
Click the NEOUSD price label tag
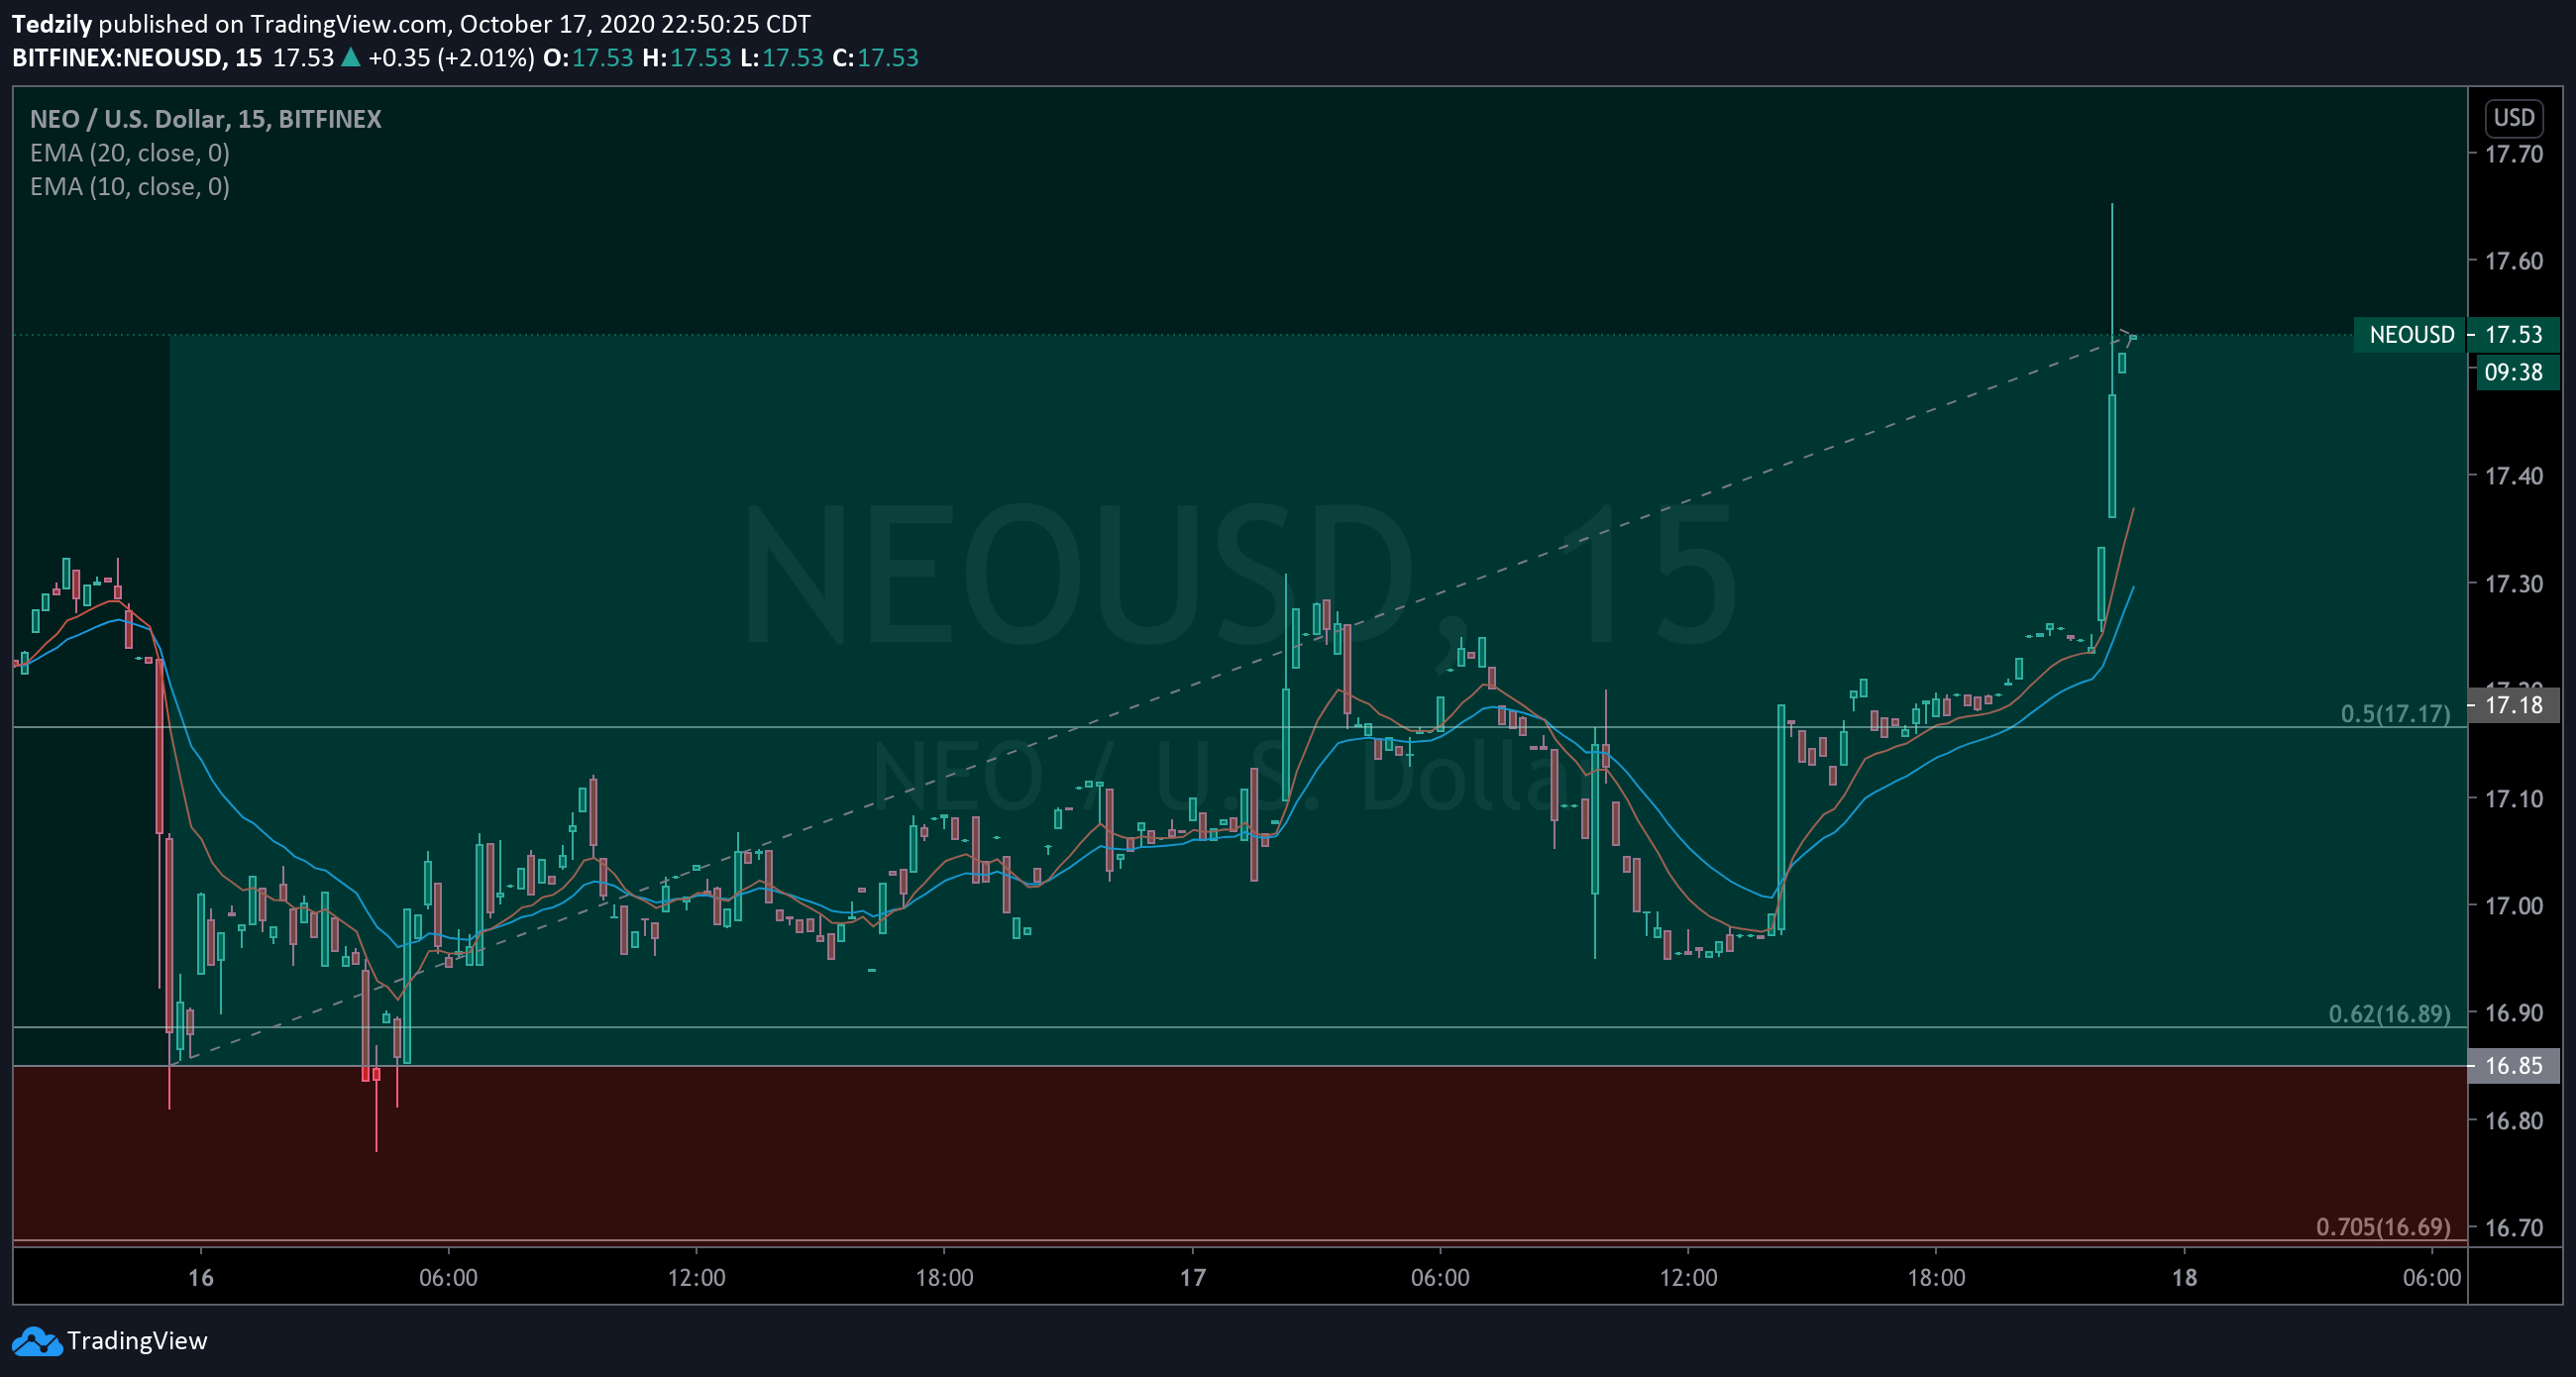click(x=2411, y=334)
